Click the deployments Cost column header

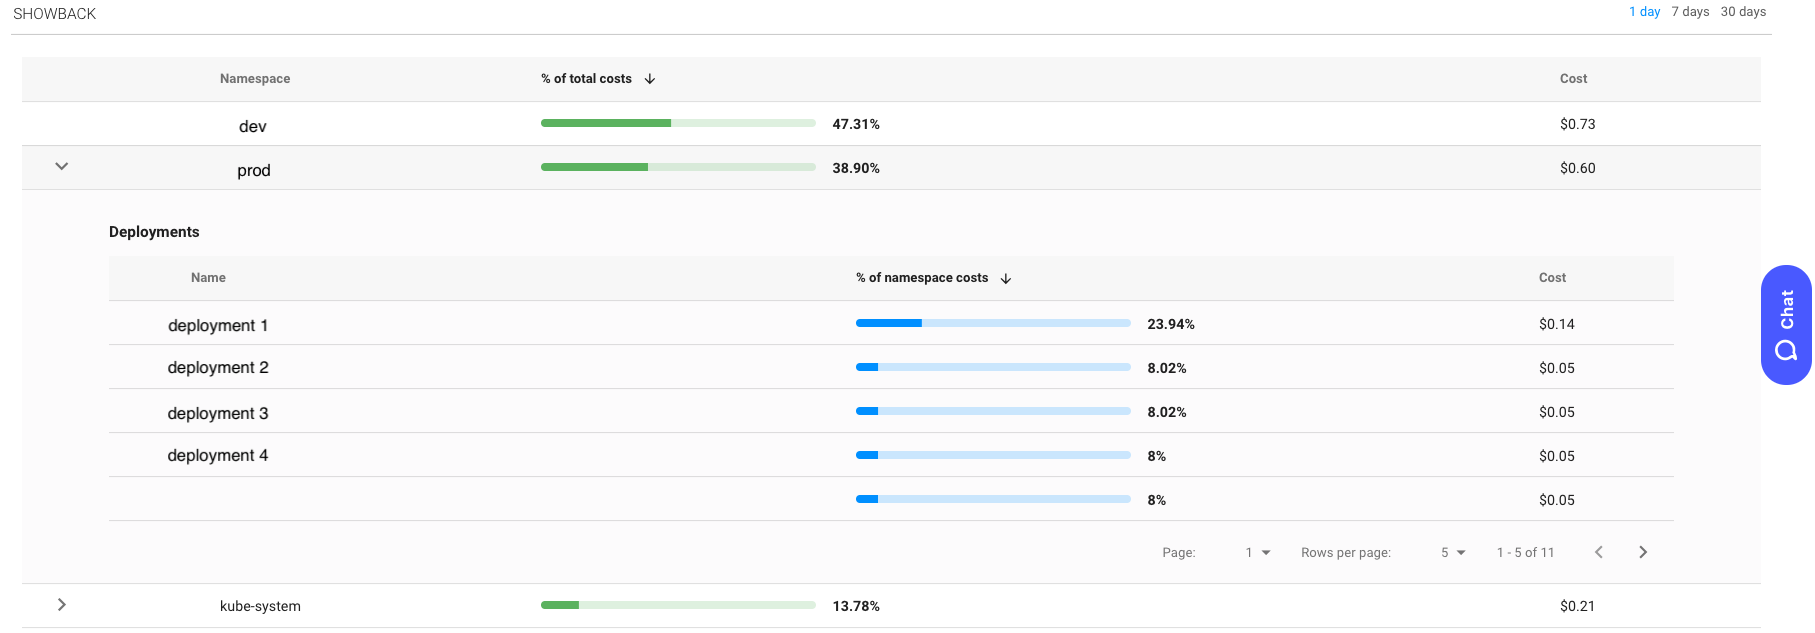click(x=1552, y=278)
